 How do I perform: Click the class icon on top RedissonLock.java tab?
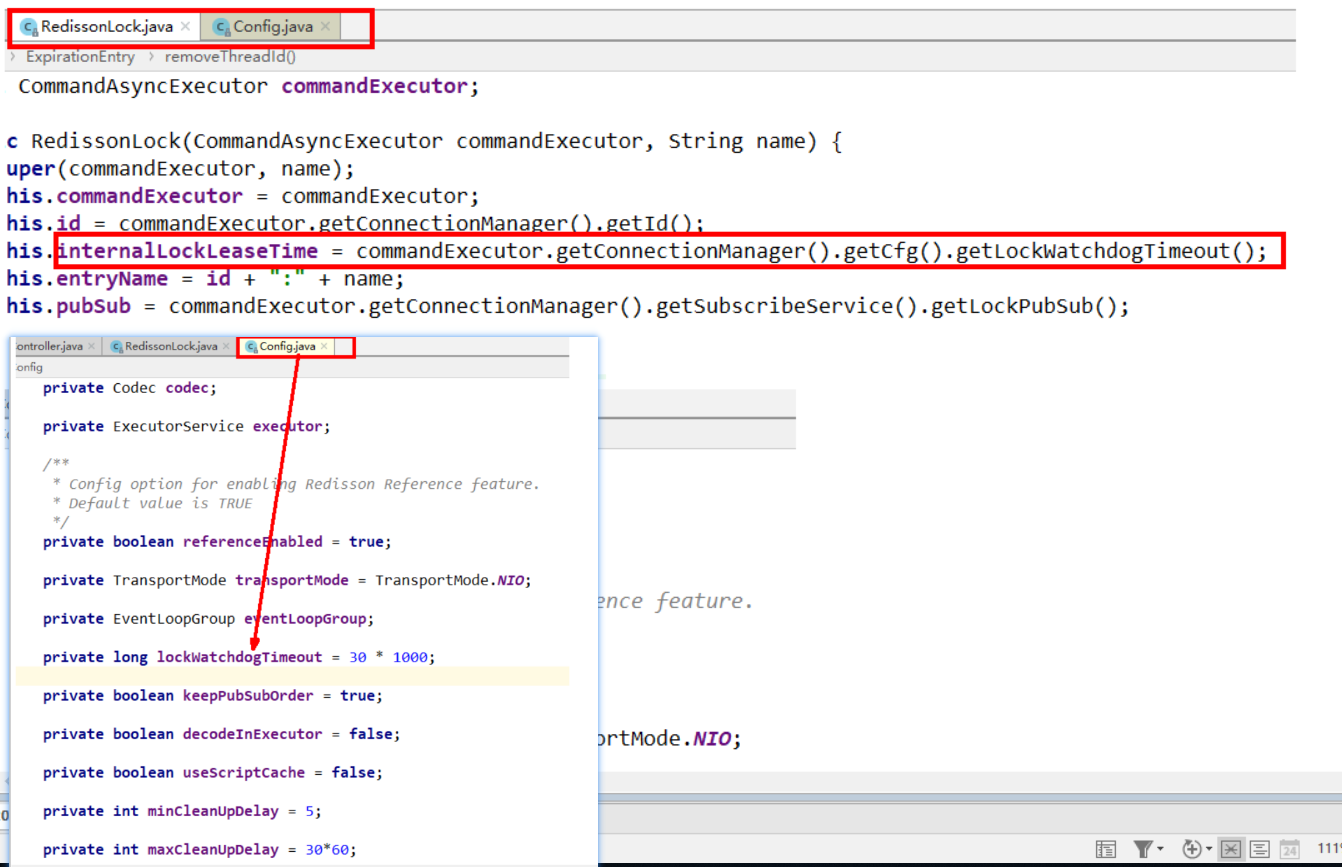[x=29, y=27]
